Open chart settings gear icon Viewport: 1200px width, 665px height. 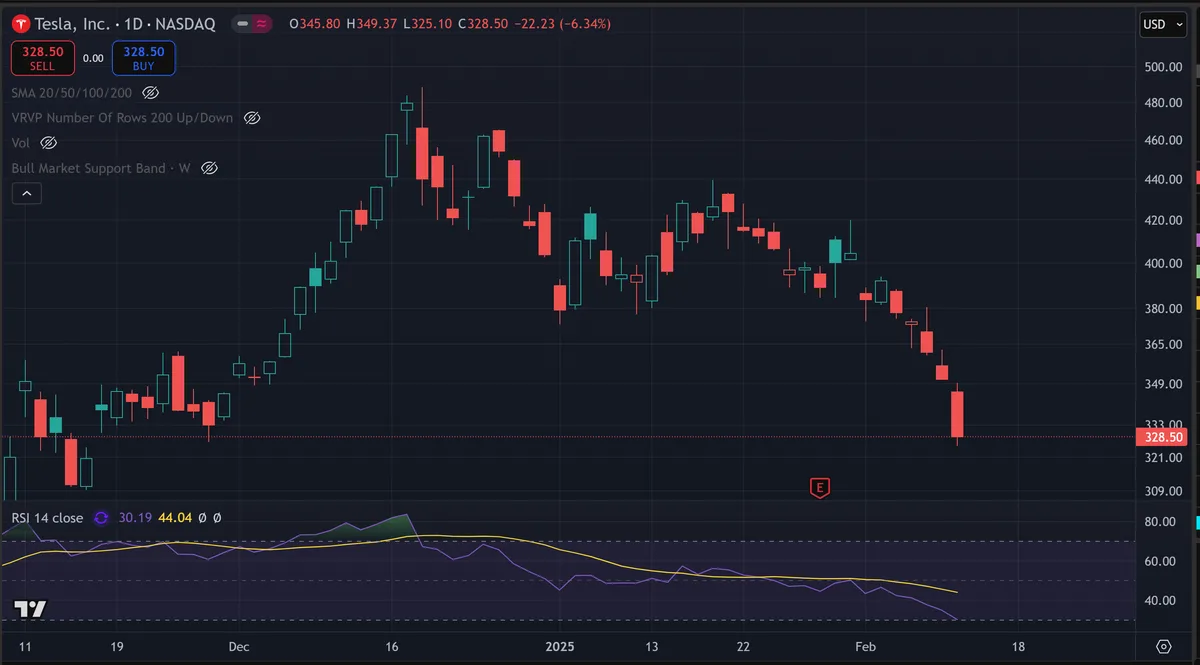tap(1164, 647)
